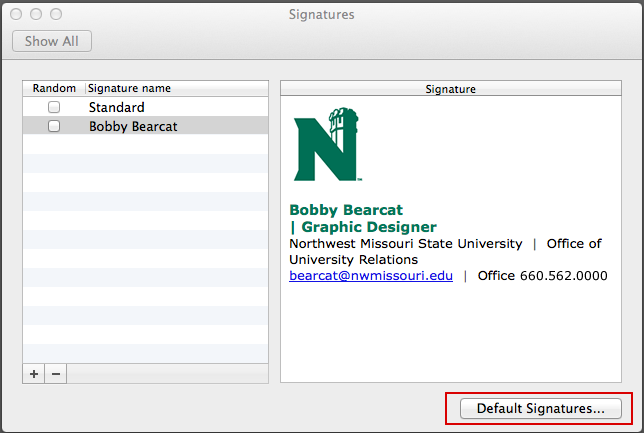
Task: Select the Standard signature row
Action: [x=145, y=107]
